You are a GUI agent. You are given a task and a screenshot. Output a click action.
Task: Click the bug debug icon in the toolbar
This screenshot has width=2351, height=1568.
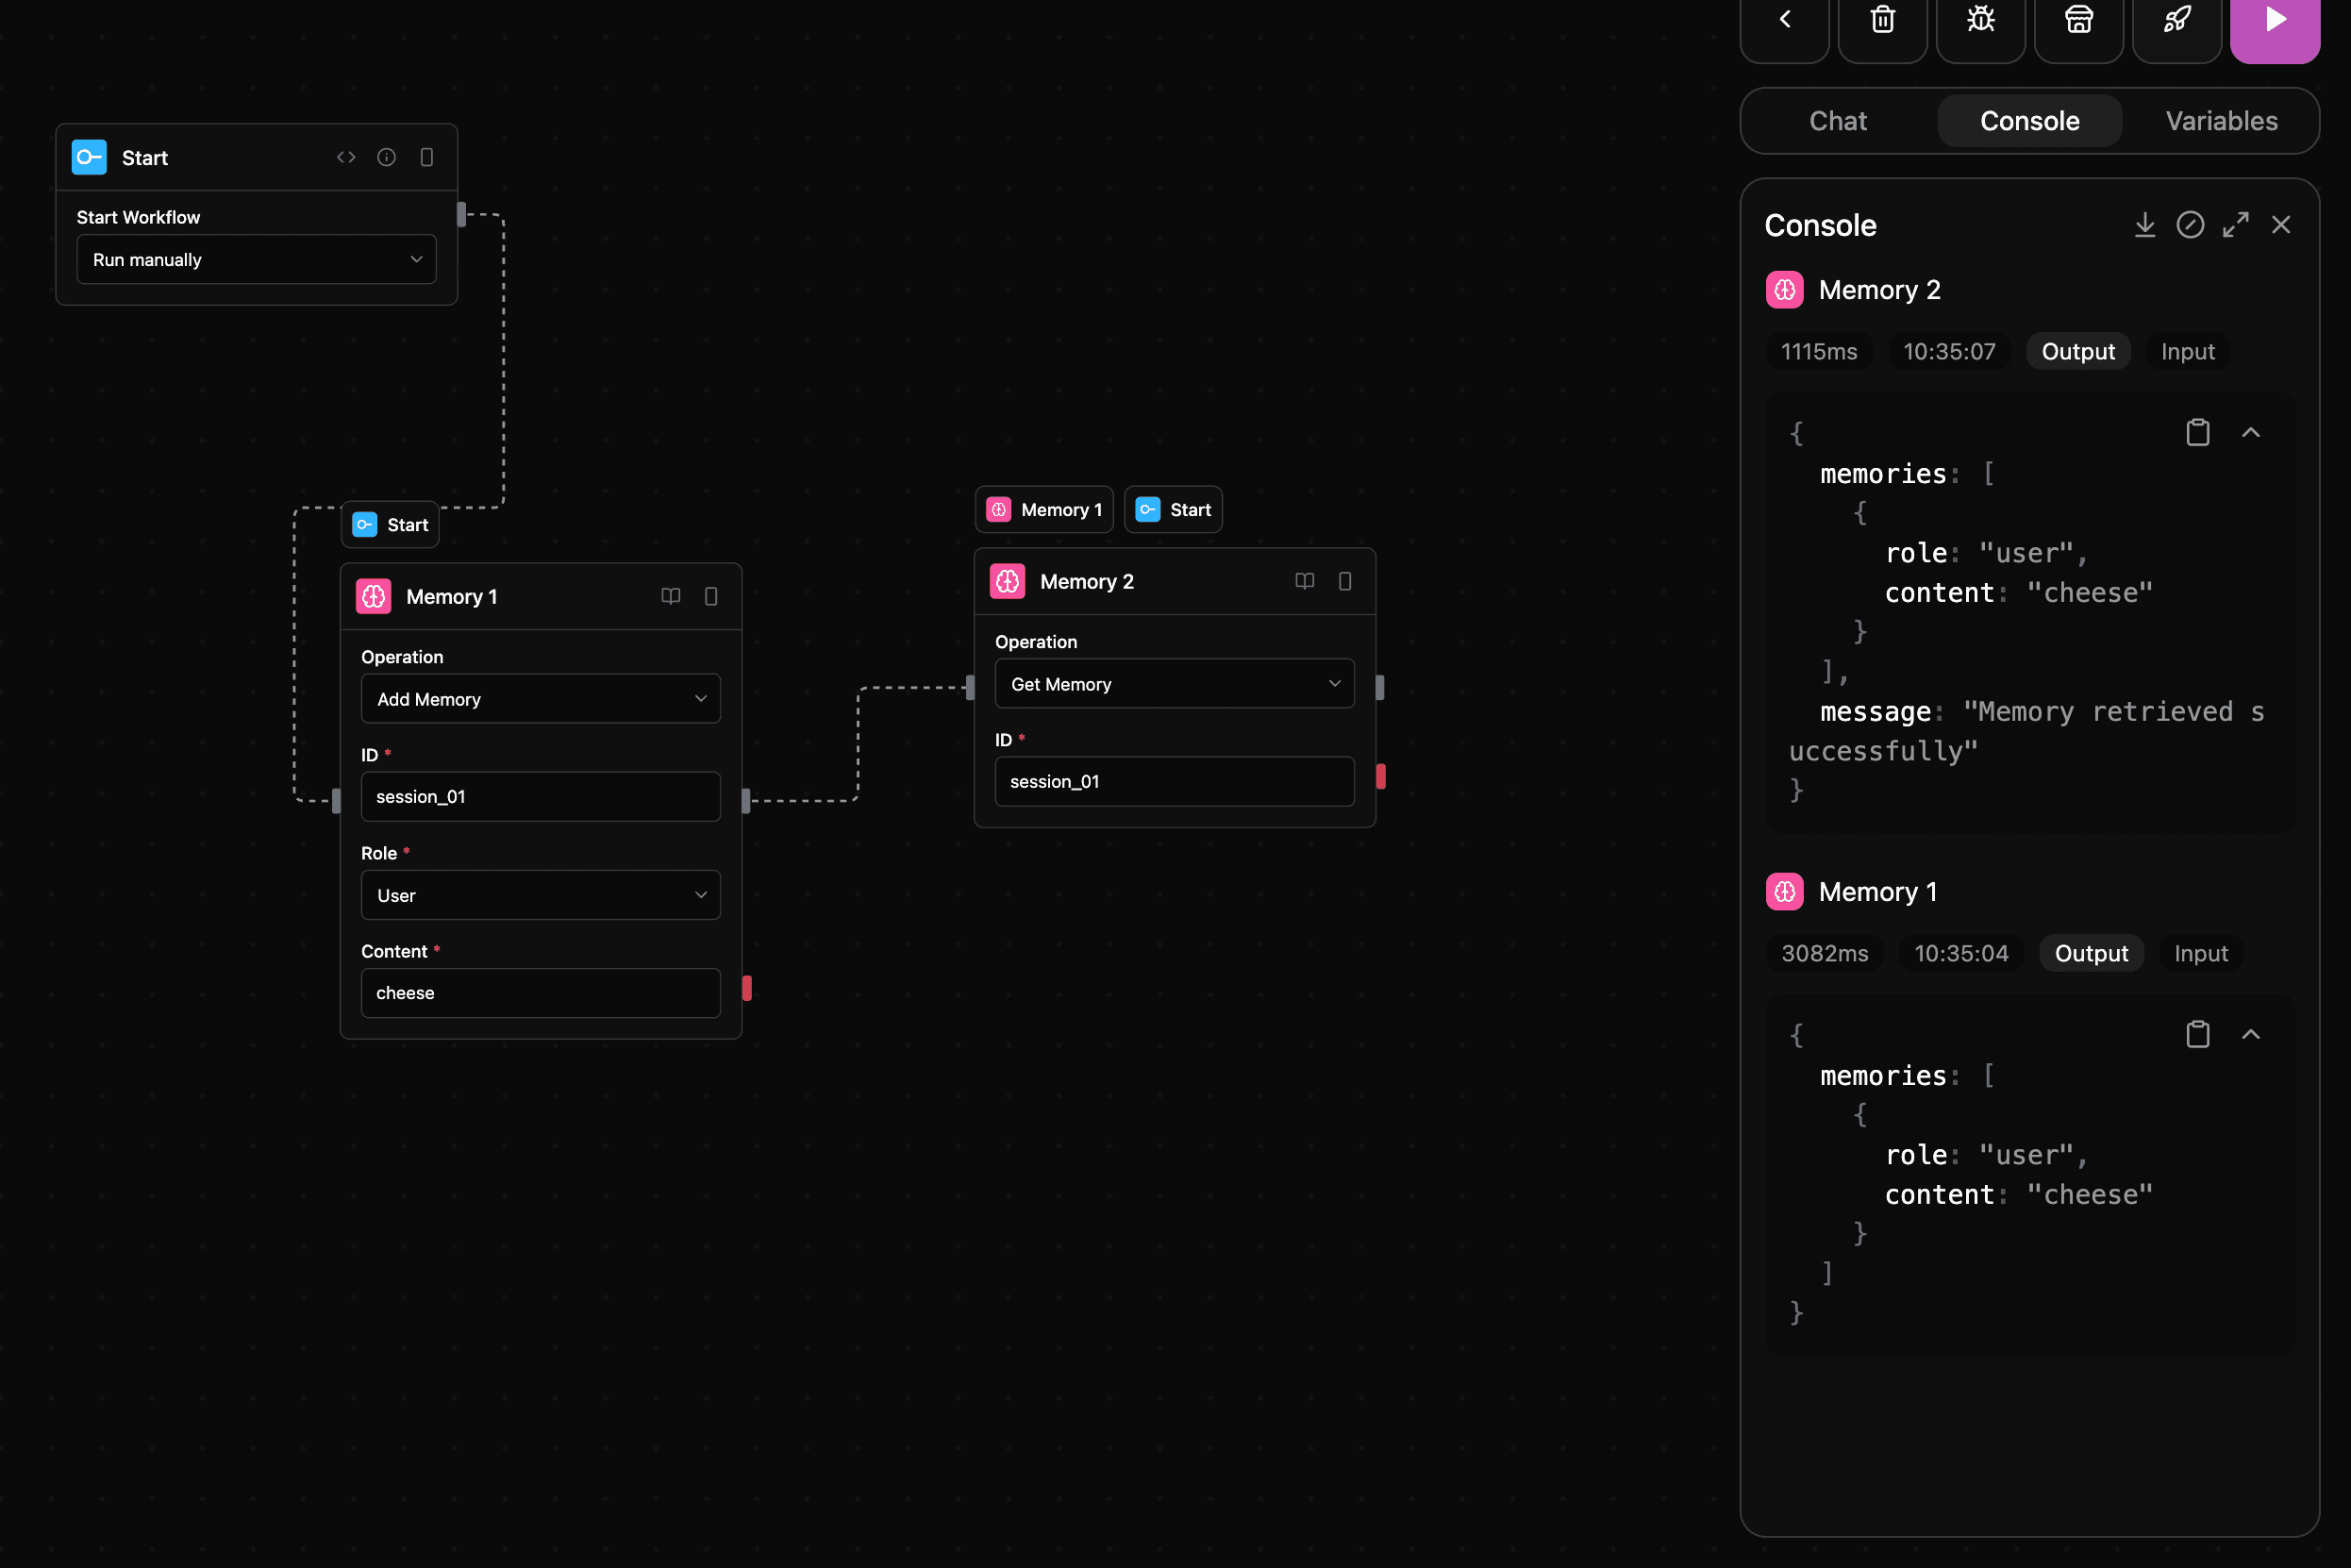pos(1980,20)
